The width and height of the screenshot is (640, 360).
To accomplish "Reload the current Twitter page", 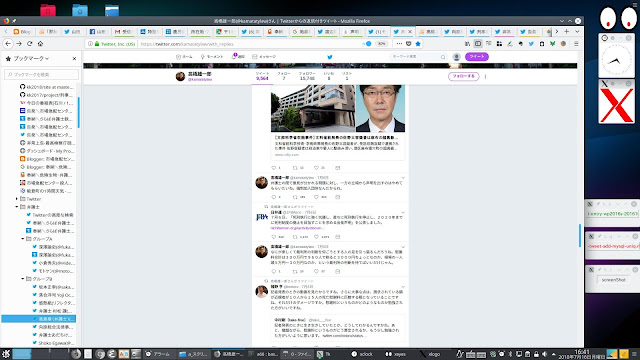I will pyautogui.click(x=29, y=44).
